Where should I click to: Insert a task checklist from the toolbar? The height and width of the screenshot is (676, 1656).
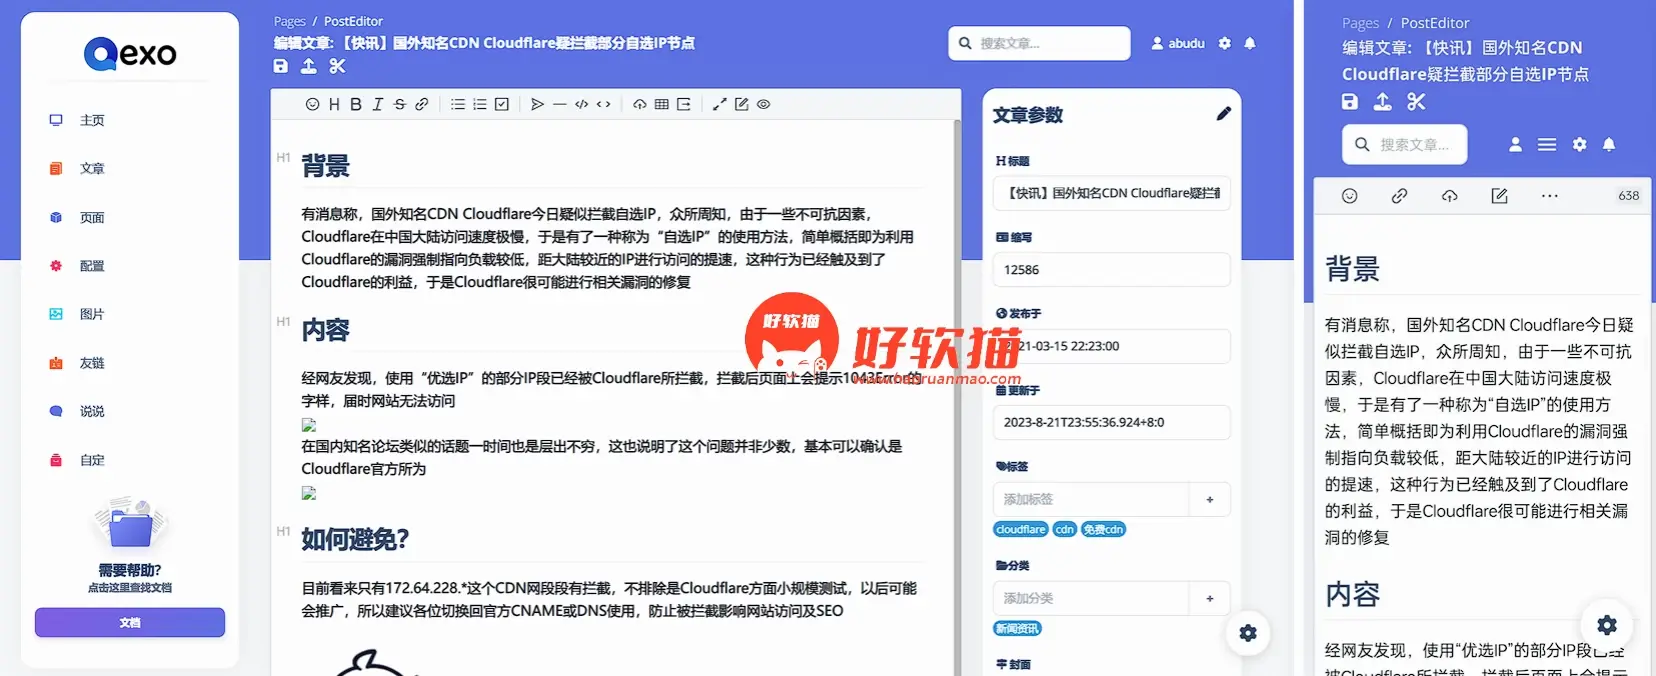point(502,104)
